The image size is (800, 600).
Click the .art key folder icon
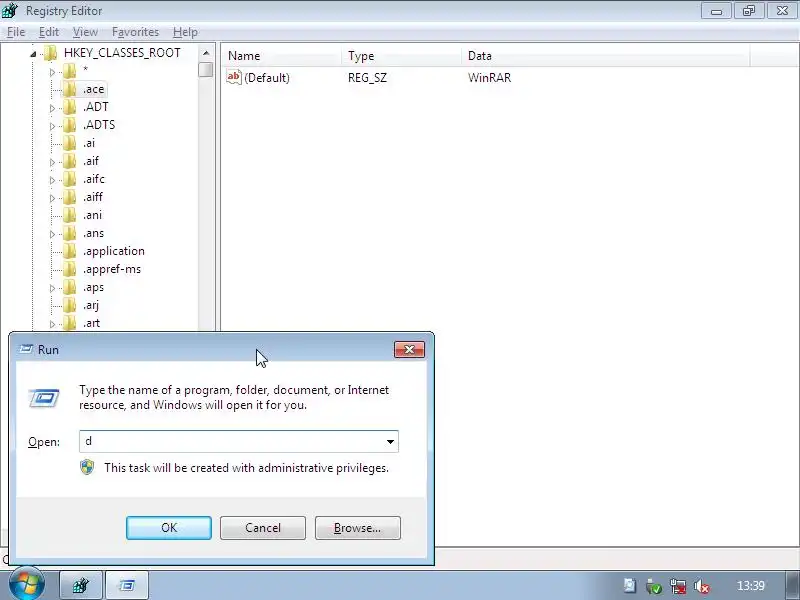tap(69, 323)
